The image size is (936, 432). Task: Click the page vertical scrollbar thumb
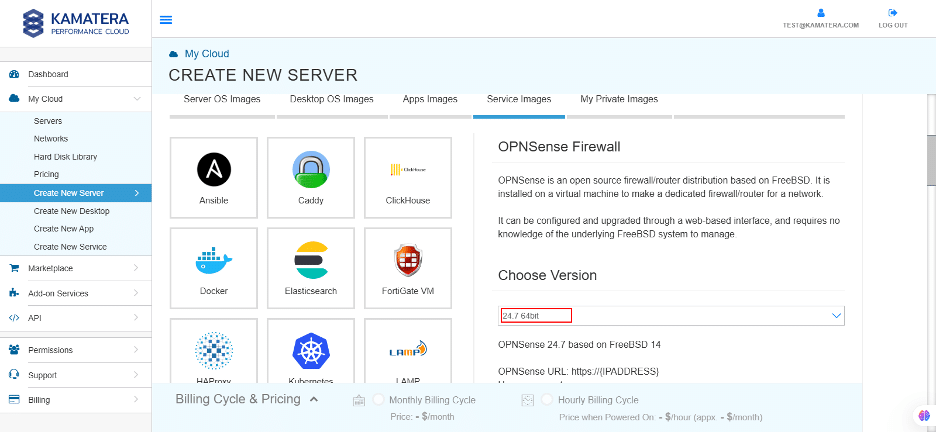click(x=931, y=161)
